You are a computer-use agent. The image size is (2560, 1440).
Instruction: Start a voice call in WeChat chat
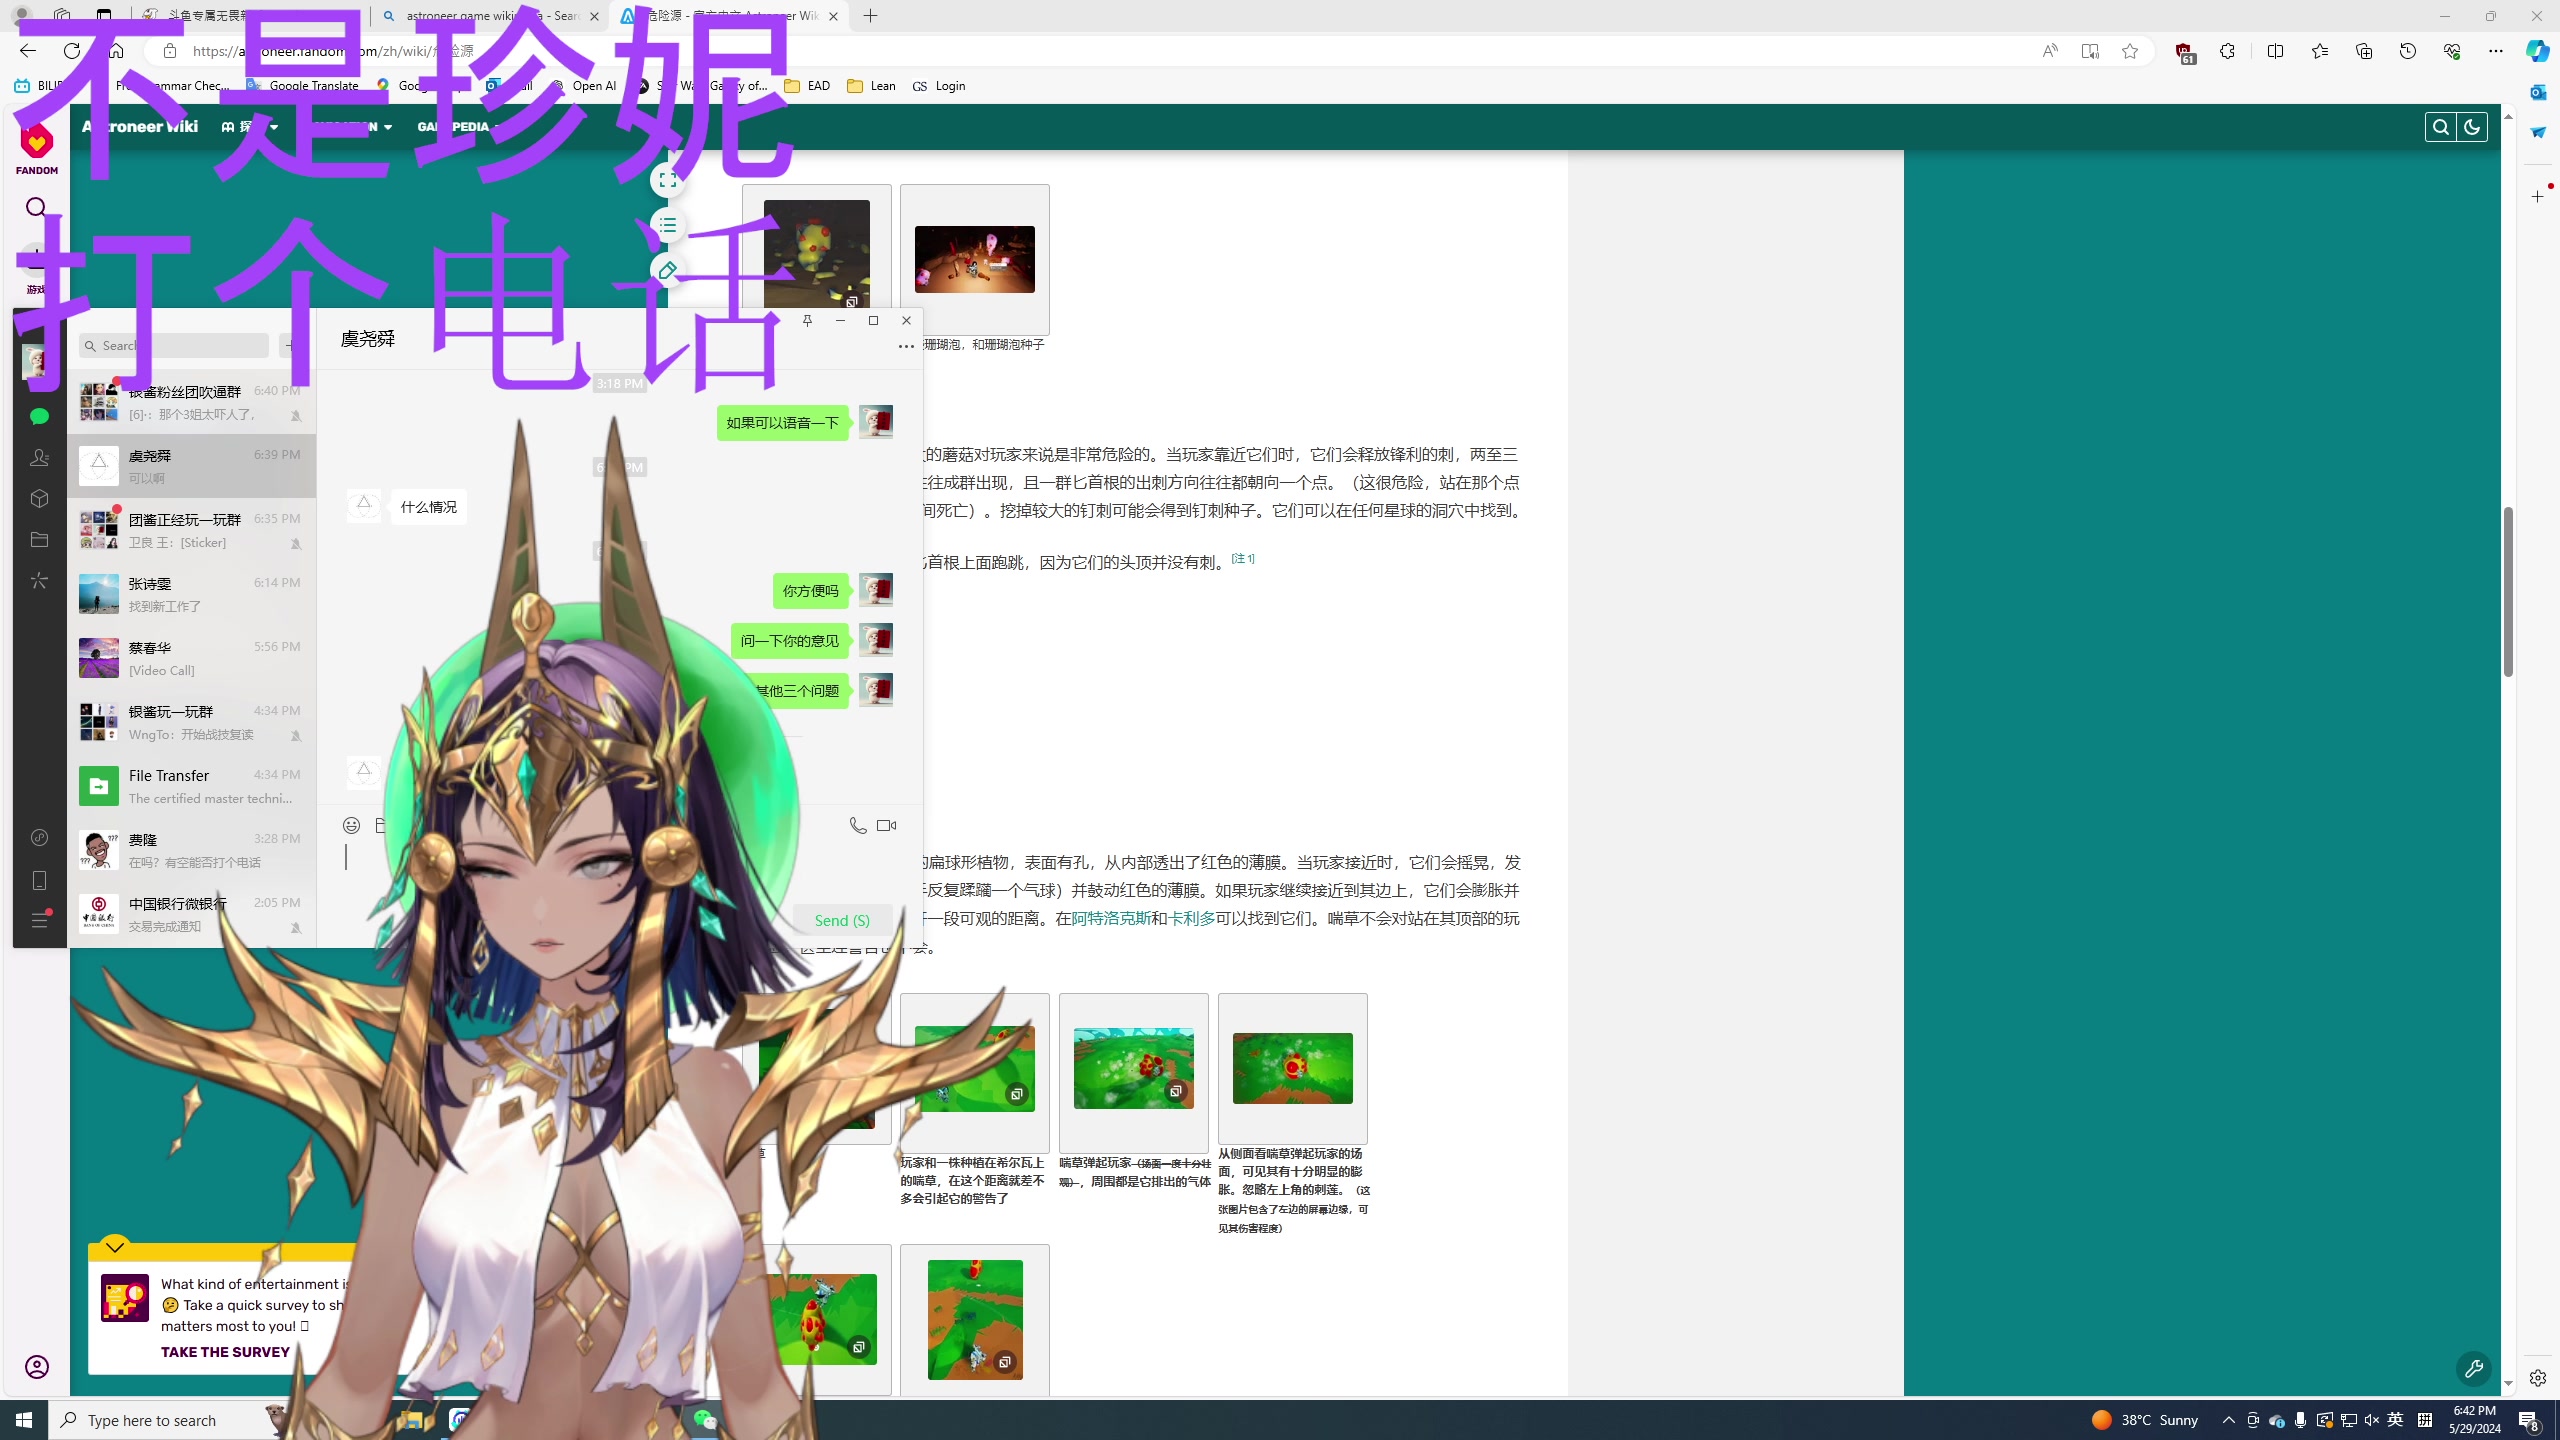(857, 825)
